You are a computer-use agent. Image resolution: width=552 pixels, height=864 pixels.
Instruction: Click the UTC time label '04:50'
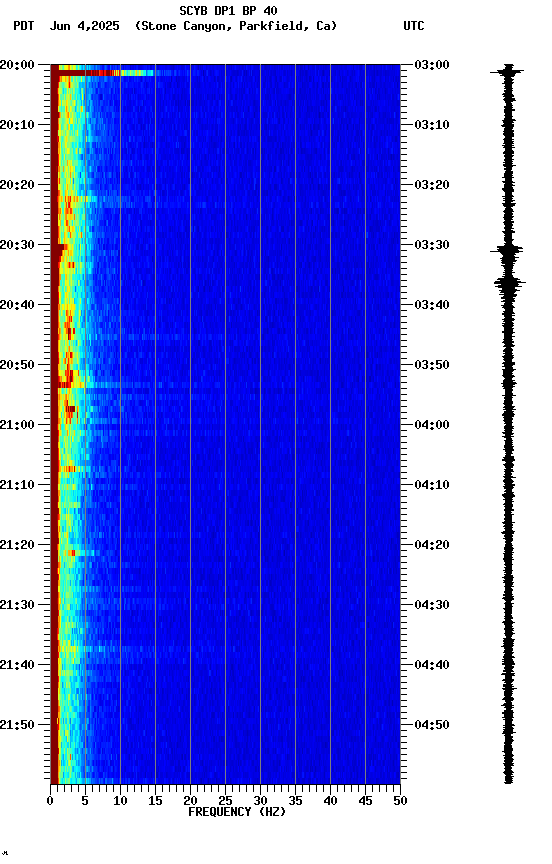pos(432,725)
